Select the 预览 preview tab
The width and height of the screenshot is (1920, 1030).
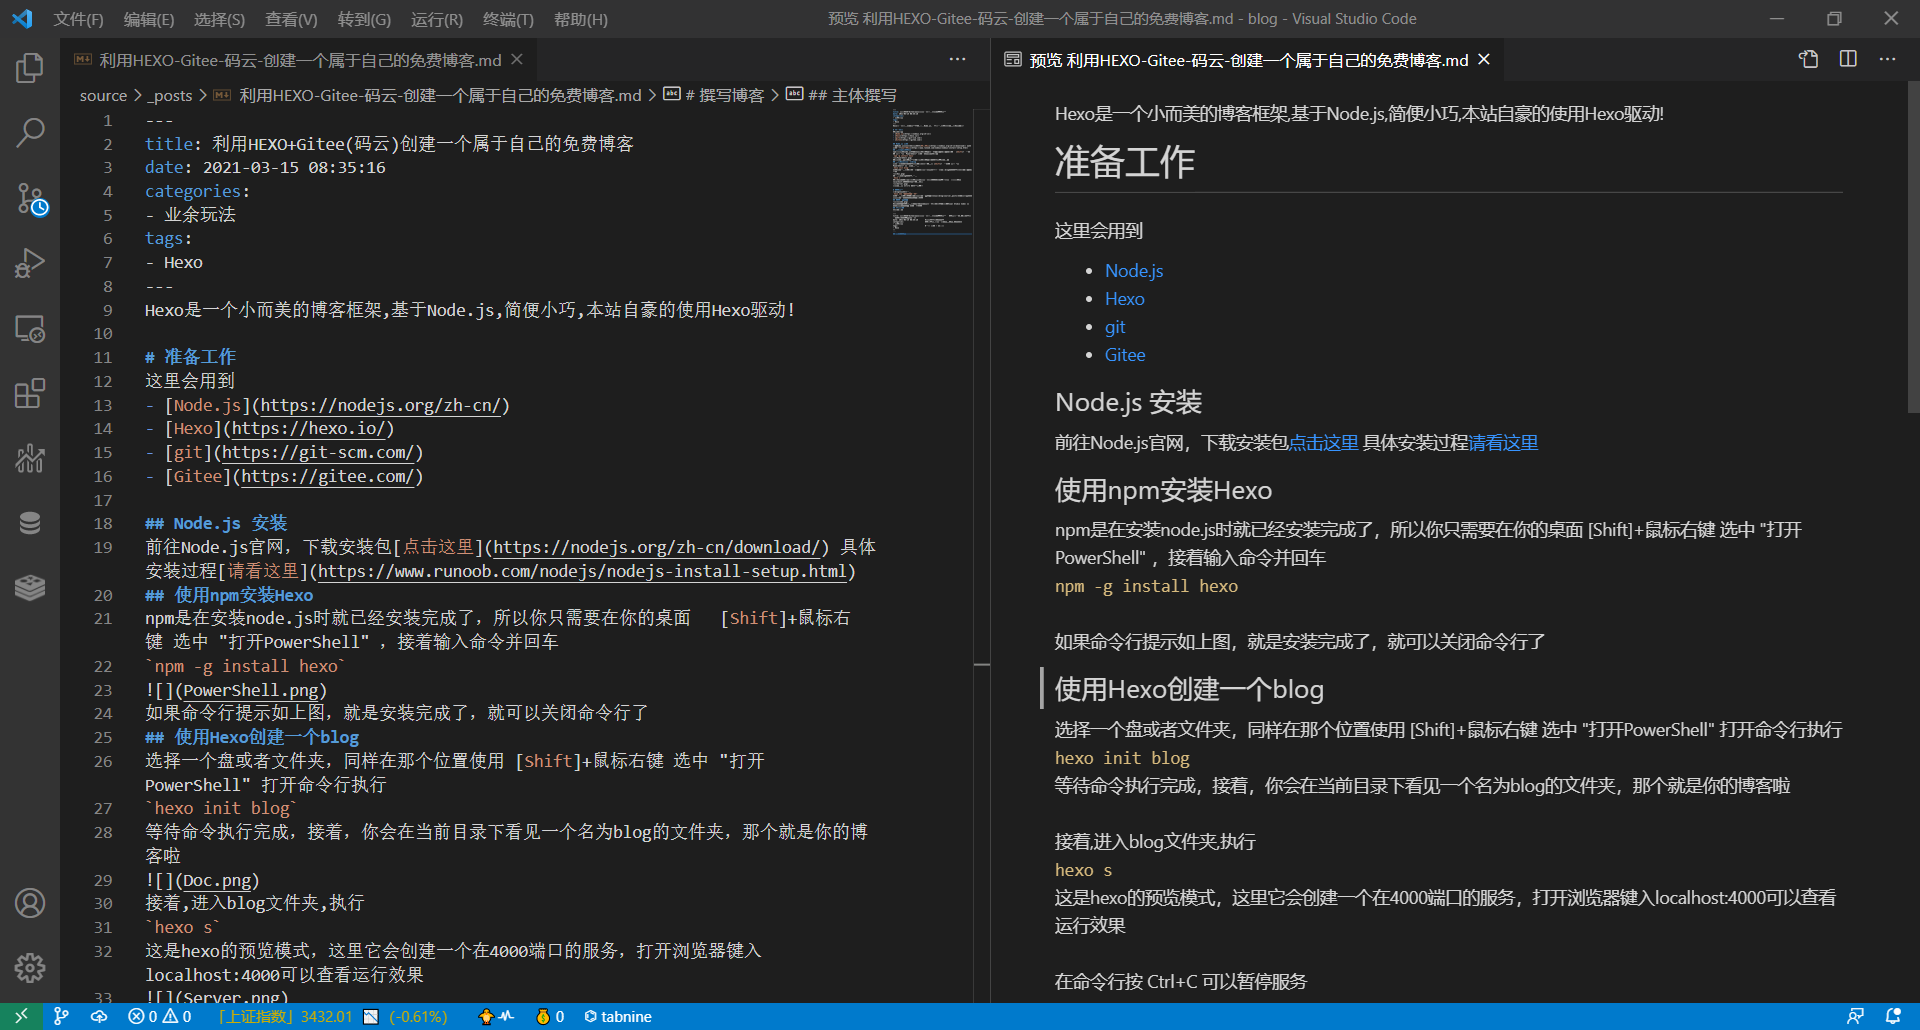(x=1248, y=60)
